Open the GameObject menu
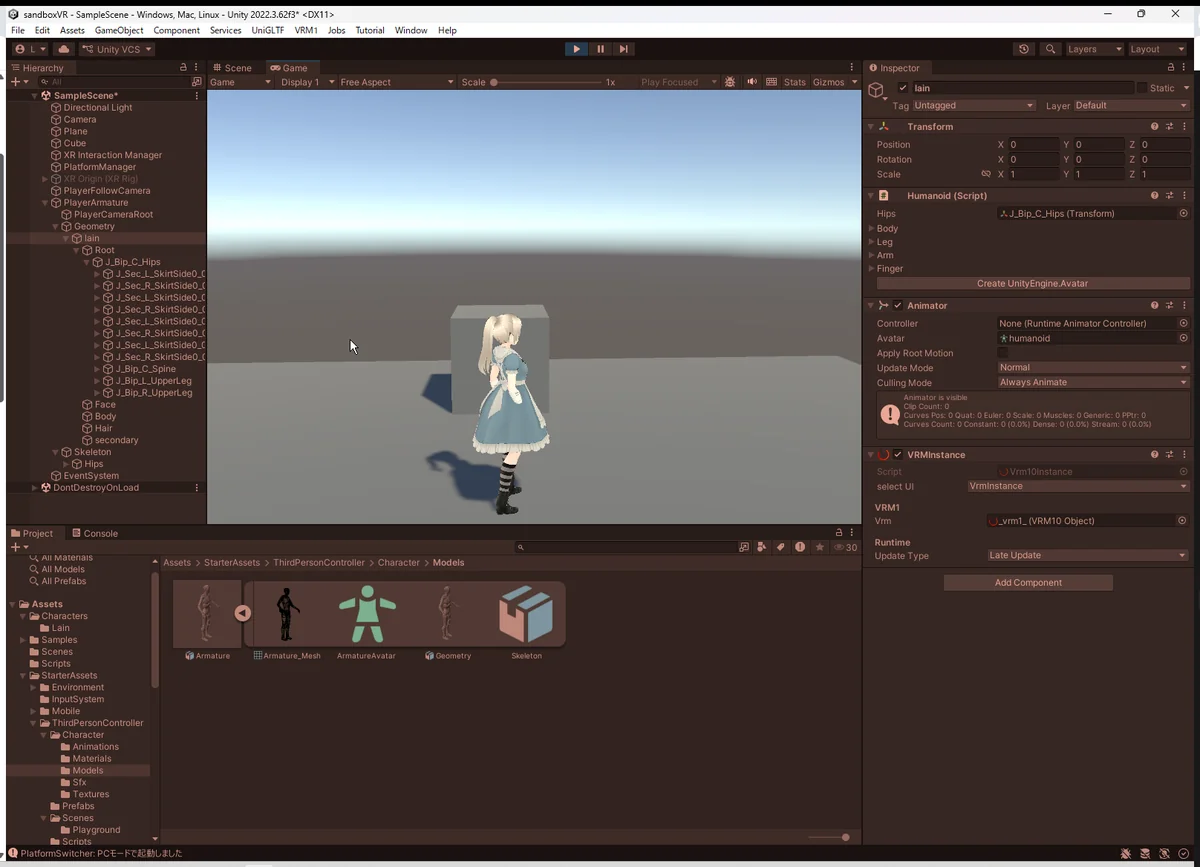 coord(119,30)
